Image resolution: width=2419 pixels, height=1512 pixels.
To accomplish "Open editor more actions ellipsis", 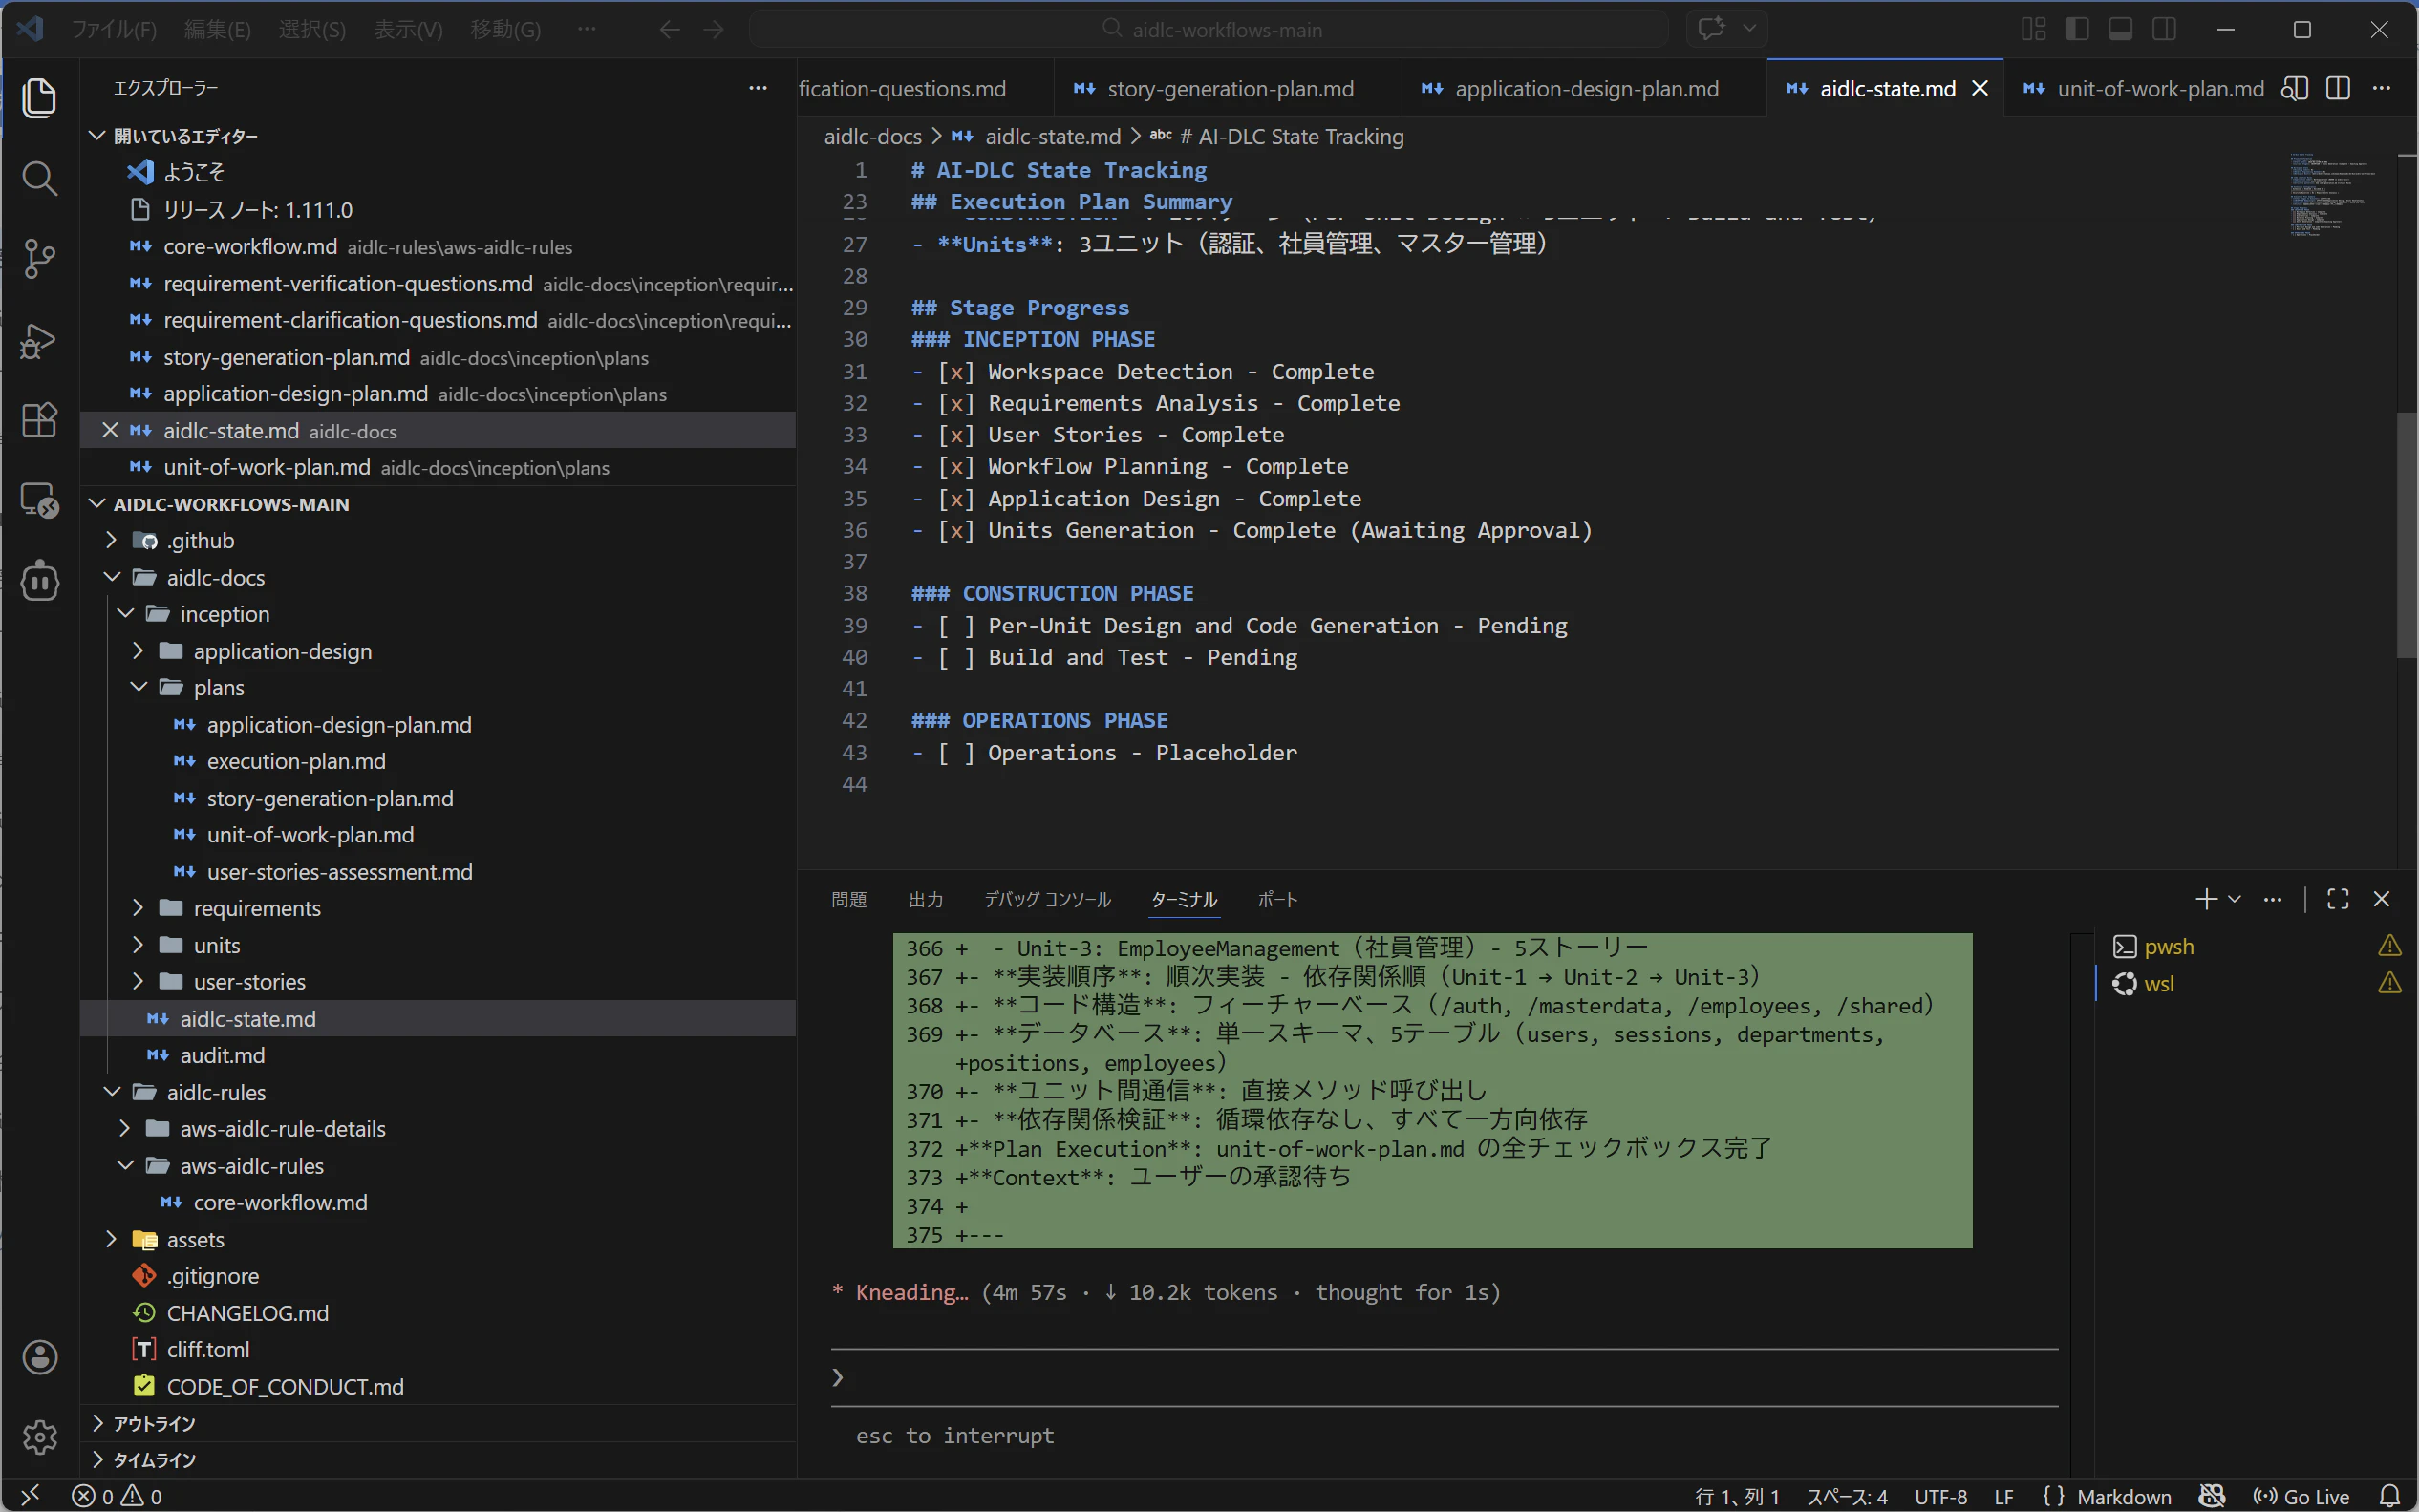I will (x=2382, y=89).
